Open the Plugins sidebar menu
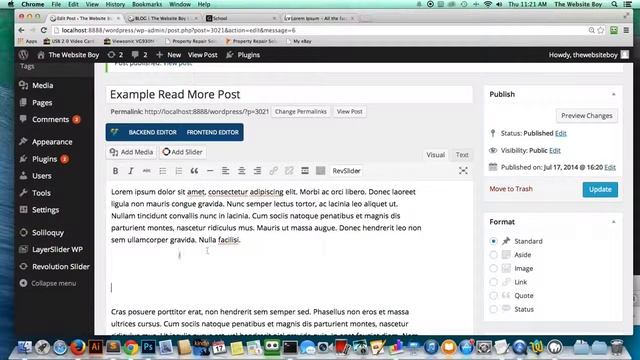 tap(44, 159)
